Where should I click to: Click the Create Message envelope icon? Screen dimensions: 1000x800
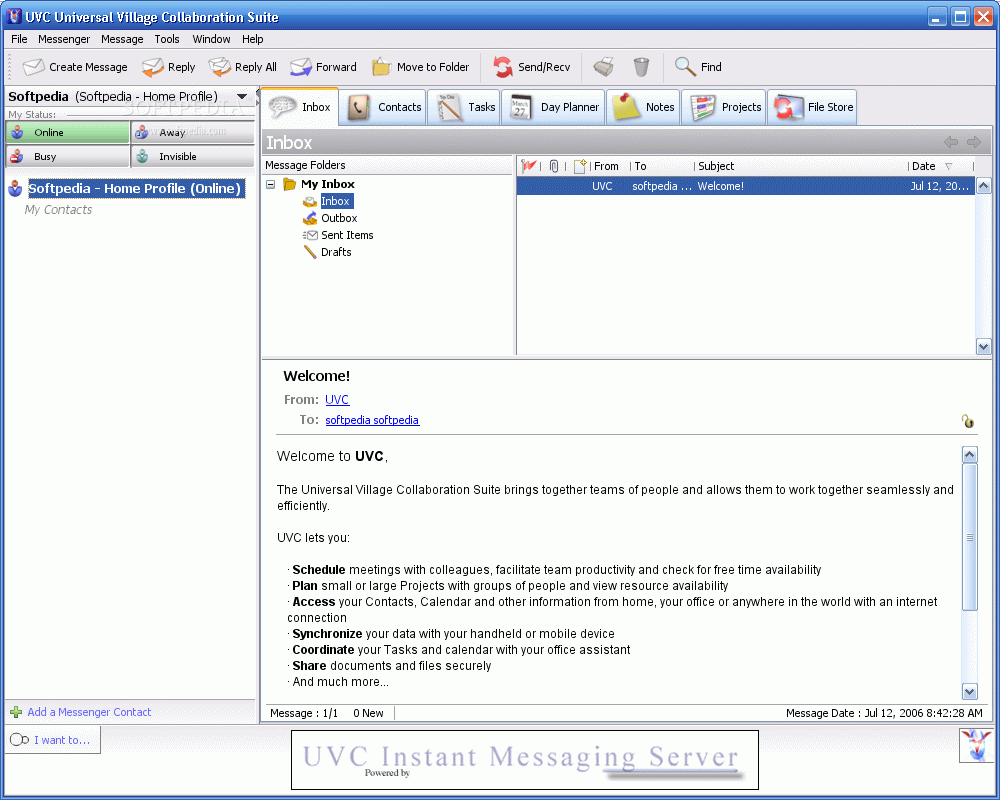pyautogui.click(x=33, y=67)
